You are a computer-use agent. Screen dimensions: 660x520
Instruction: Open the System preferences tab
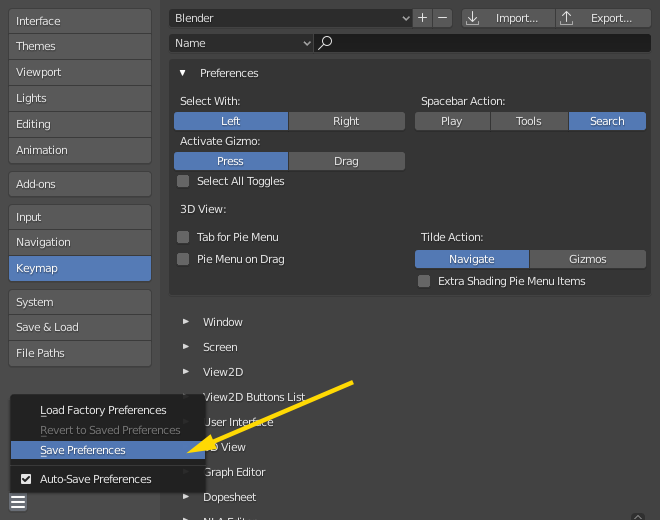tap(80, 302)
